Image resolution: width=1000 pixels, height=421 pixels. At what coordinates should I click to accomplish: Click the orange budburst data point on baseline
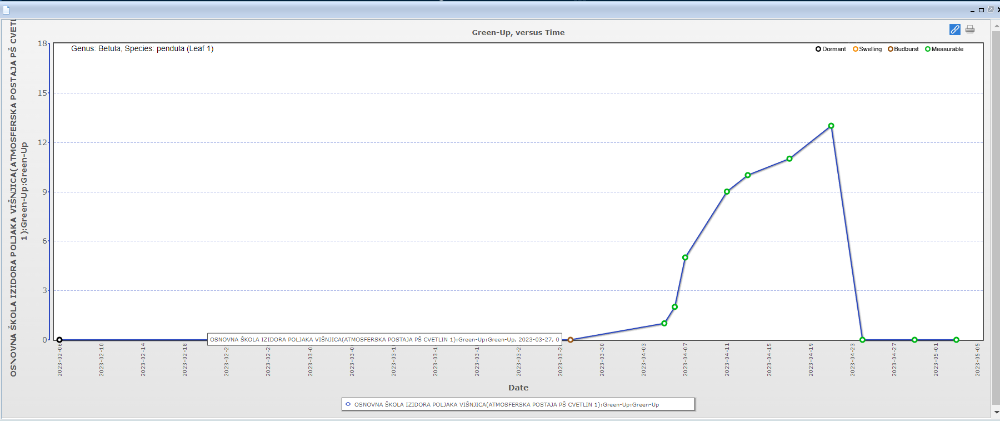pyautogui.click(x=570, y=340)
